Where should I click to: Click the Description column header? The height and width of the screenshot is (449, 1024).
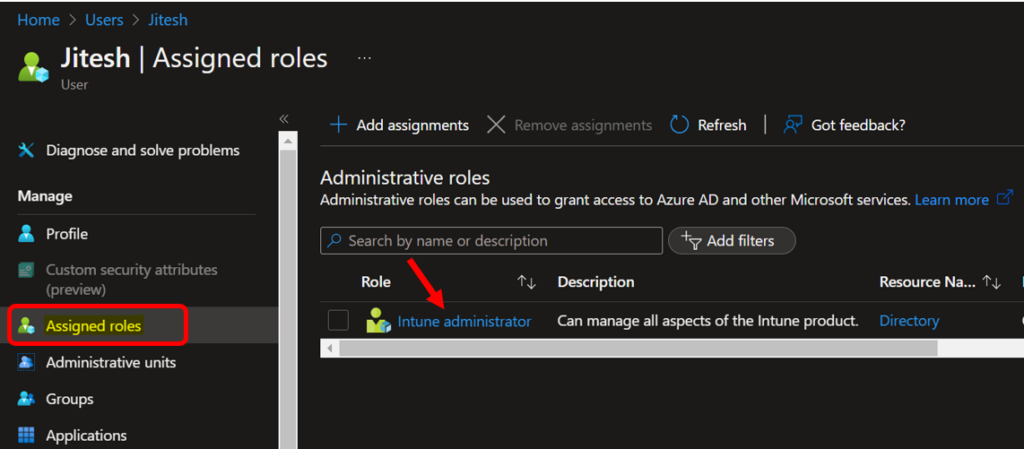[596, 282]
